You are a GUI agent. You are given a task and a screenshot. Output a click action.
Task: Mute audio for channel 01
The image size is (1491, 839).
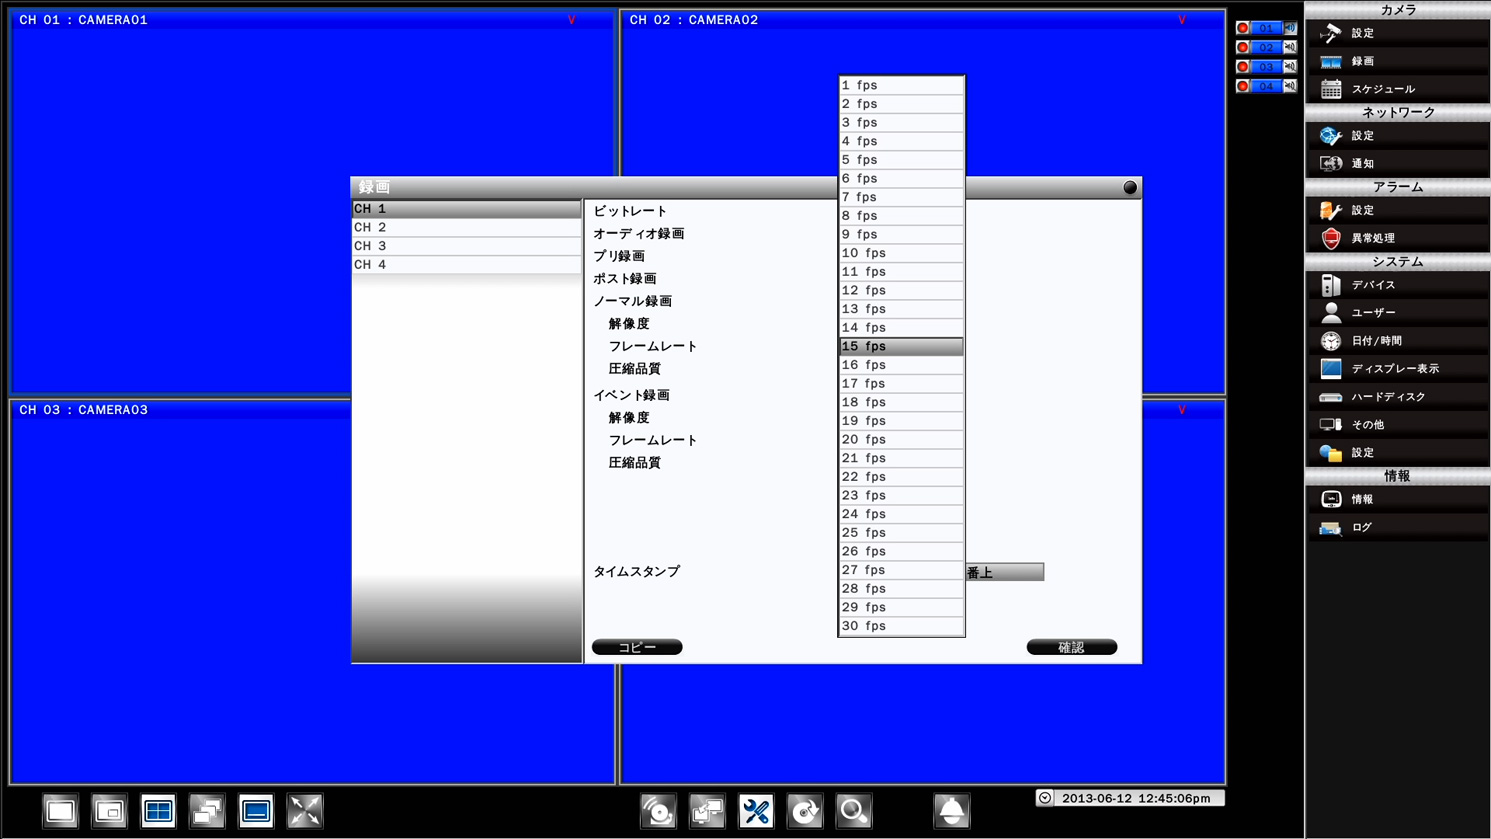pyautogui.click(x=1290, y=27)
